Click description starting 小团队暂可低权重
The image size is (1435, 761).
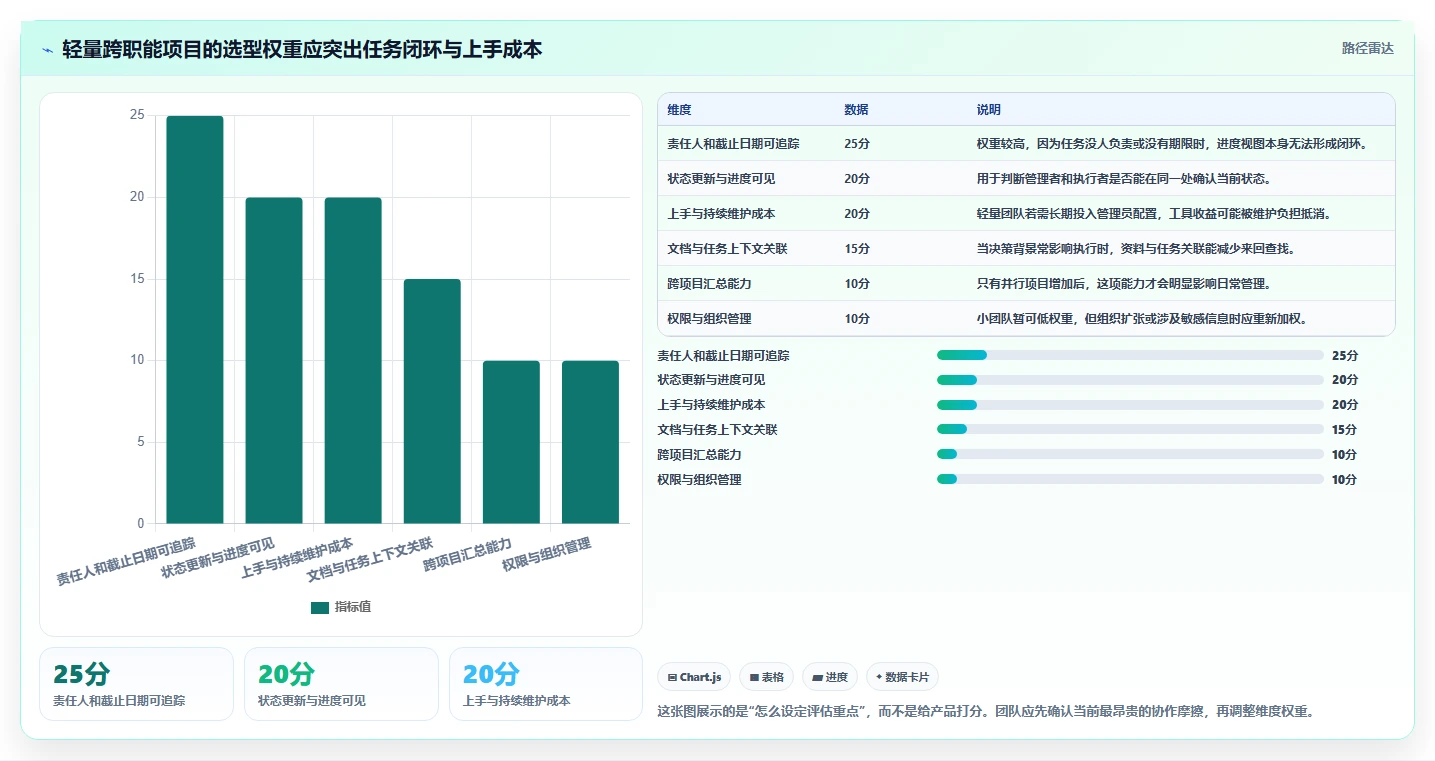(x=1143, y=319)
